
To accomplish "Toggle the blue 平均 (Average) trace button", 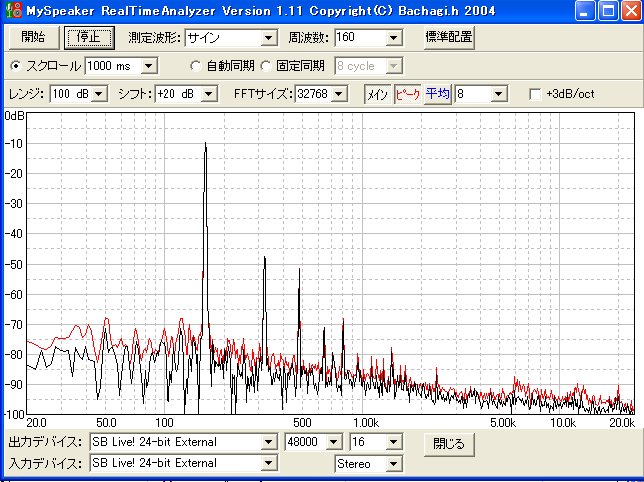I will click(x=437, y=93).
